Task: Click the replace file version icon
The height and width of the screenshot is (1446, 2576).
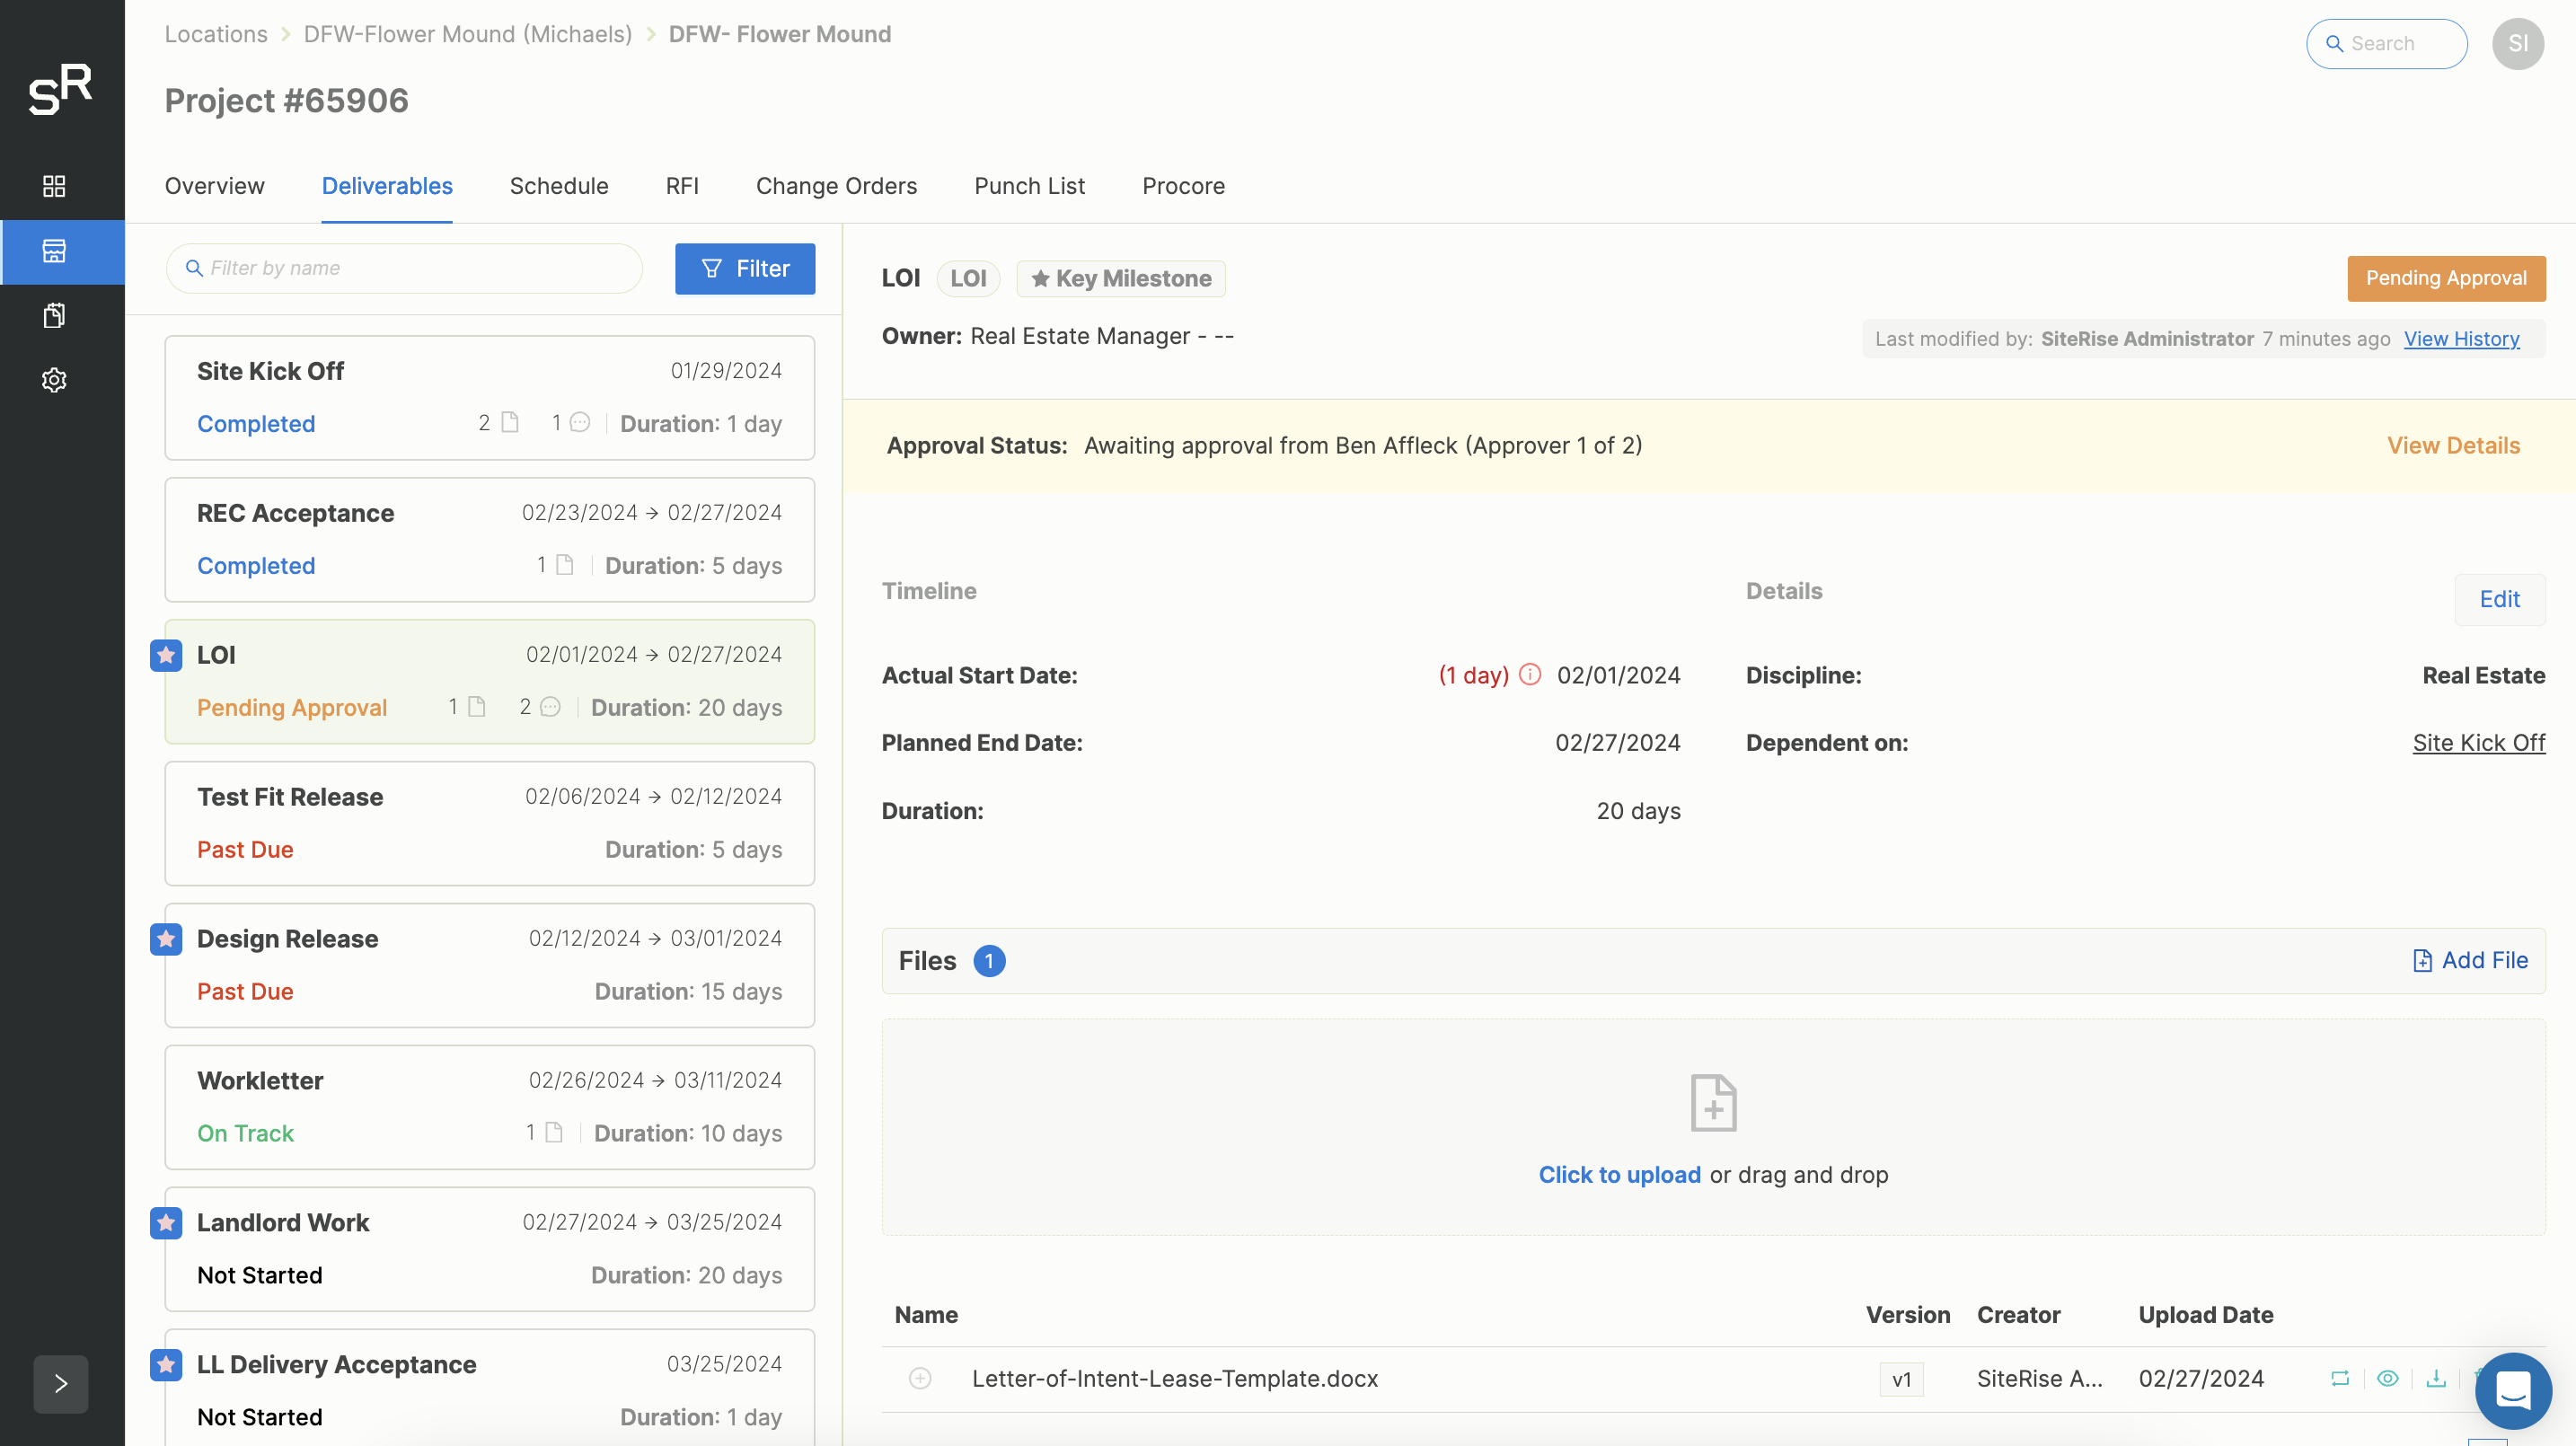Action: point(2340,1378)
